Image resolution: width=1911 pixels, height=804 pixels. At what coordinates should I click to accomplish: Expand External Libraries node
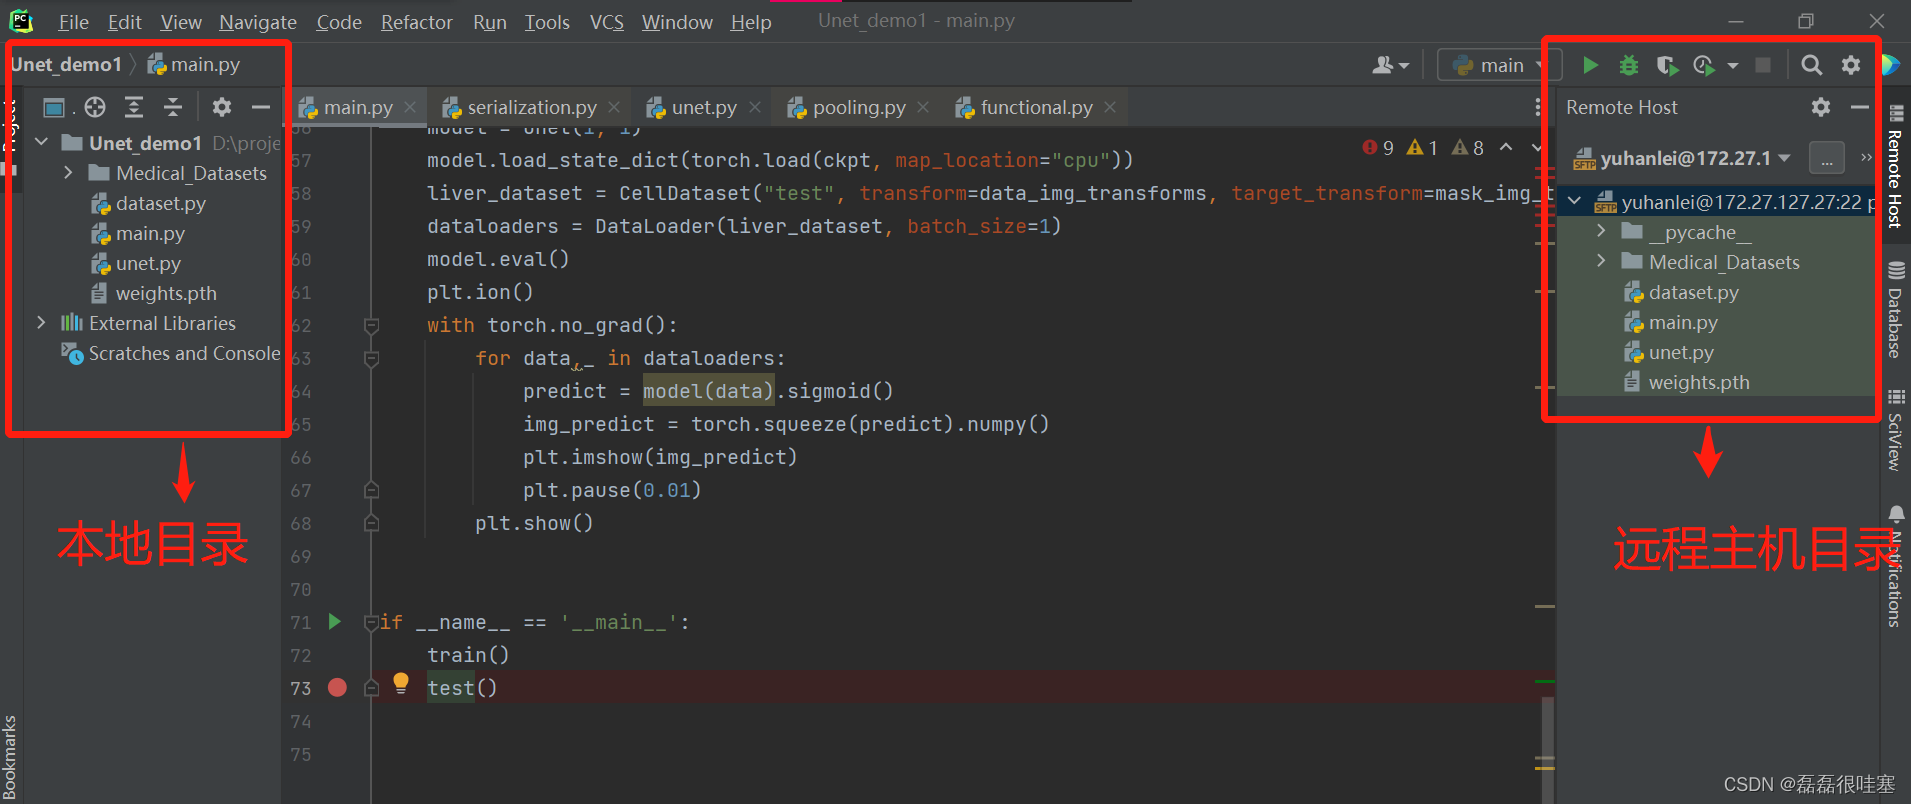click(41, 323)
